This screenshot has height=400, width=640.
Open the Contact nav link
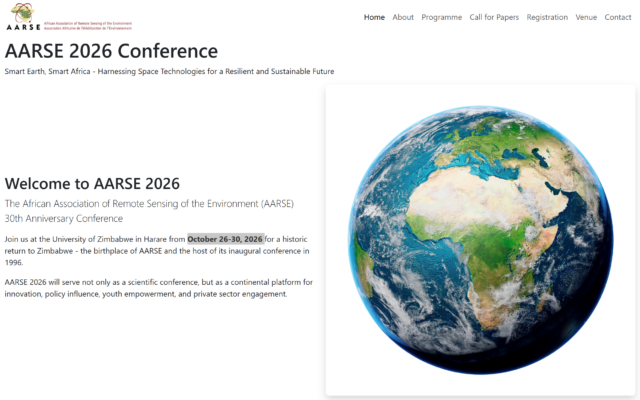(x=618, y=17)
